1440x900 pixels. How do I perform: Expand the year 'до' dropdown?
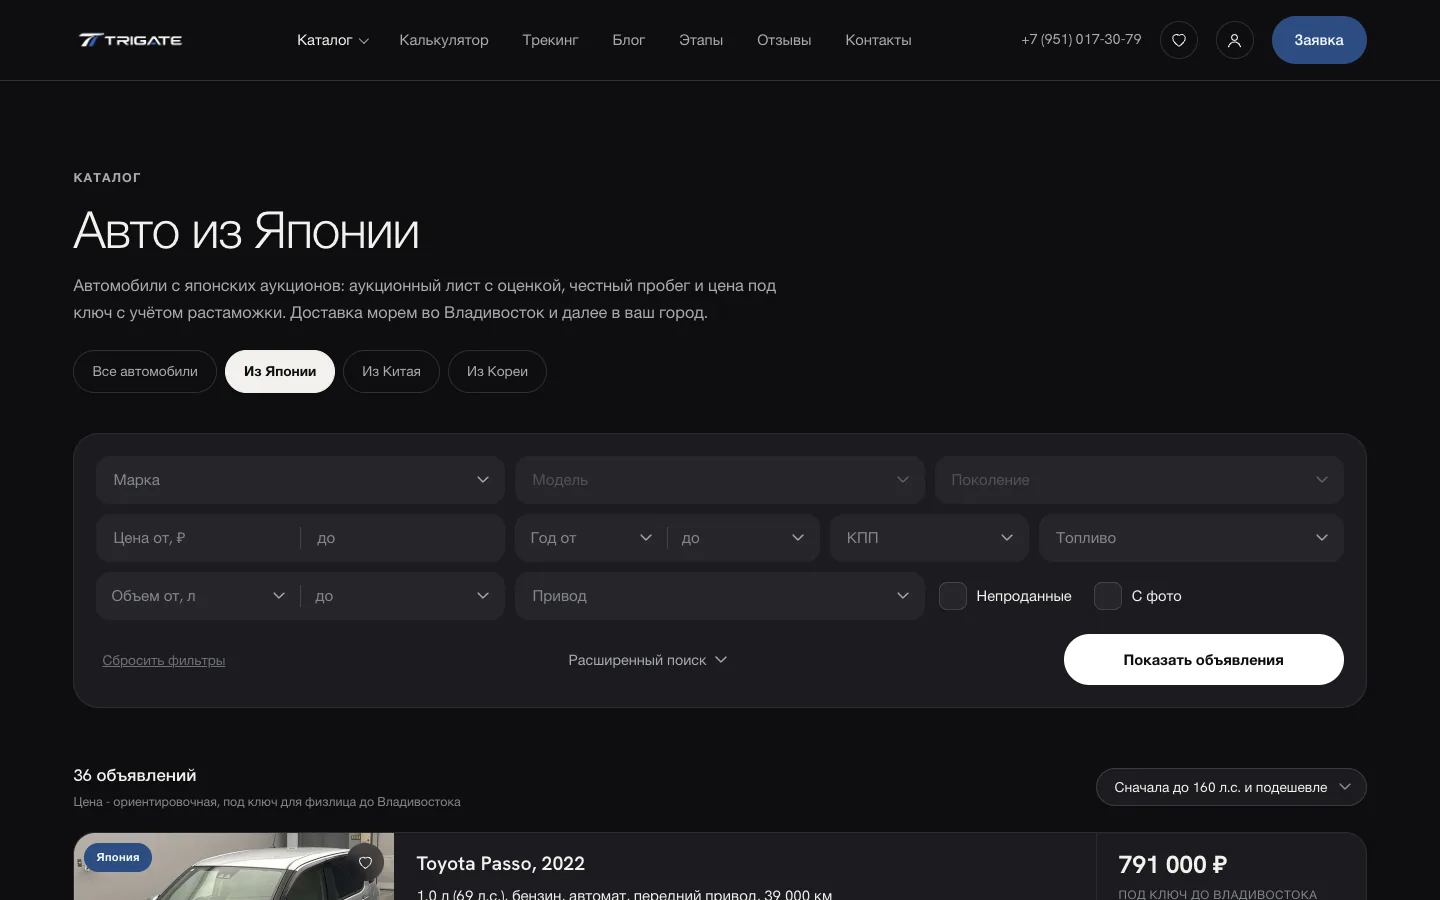coord(744,538)
